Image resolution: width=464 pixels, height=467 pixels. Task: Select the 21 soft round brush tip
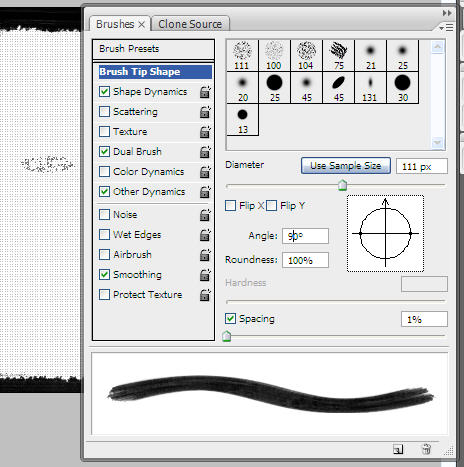pyautogui.click(x=370, y=55)
